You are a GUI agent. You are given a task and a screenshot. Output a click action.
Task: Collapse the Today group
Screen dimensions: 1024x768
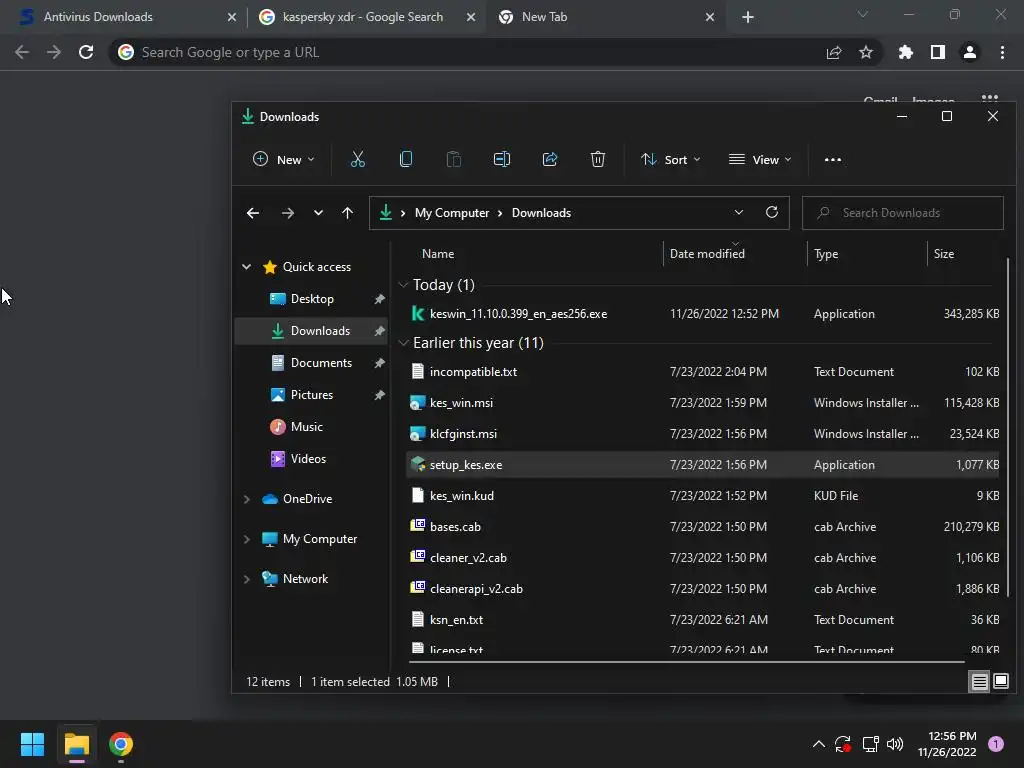coord(403,285)
